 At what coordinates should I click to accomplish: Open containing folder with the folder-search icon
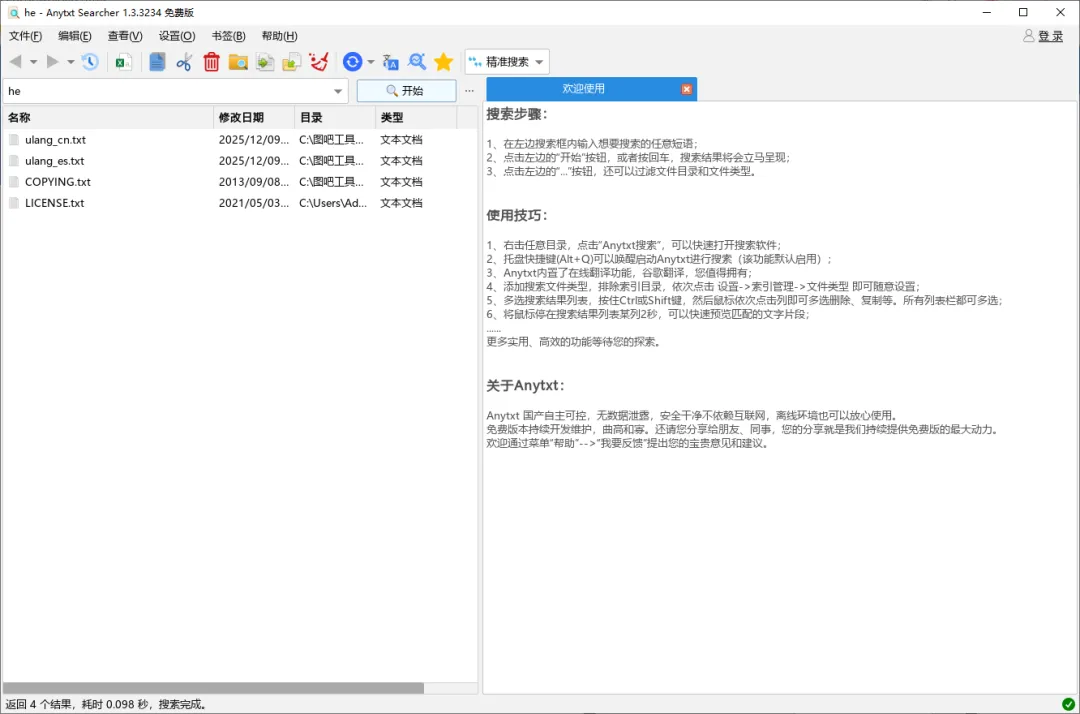pyautogui.click(x=238, y=62)
